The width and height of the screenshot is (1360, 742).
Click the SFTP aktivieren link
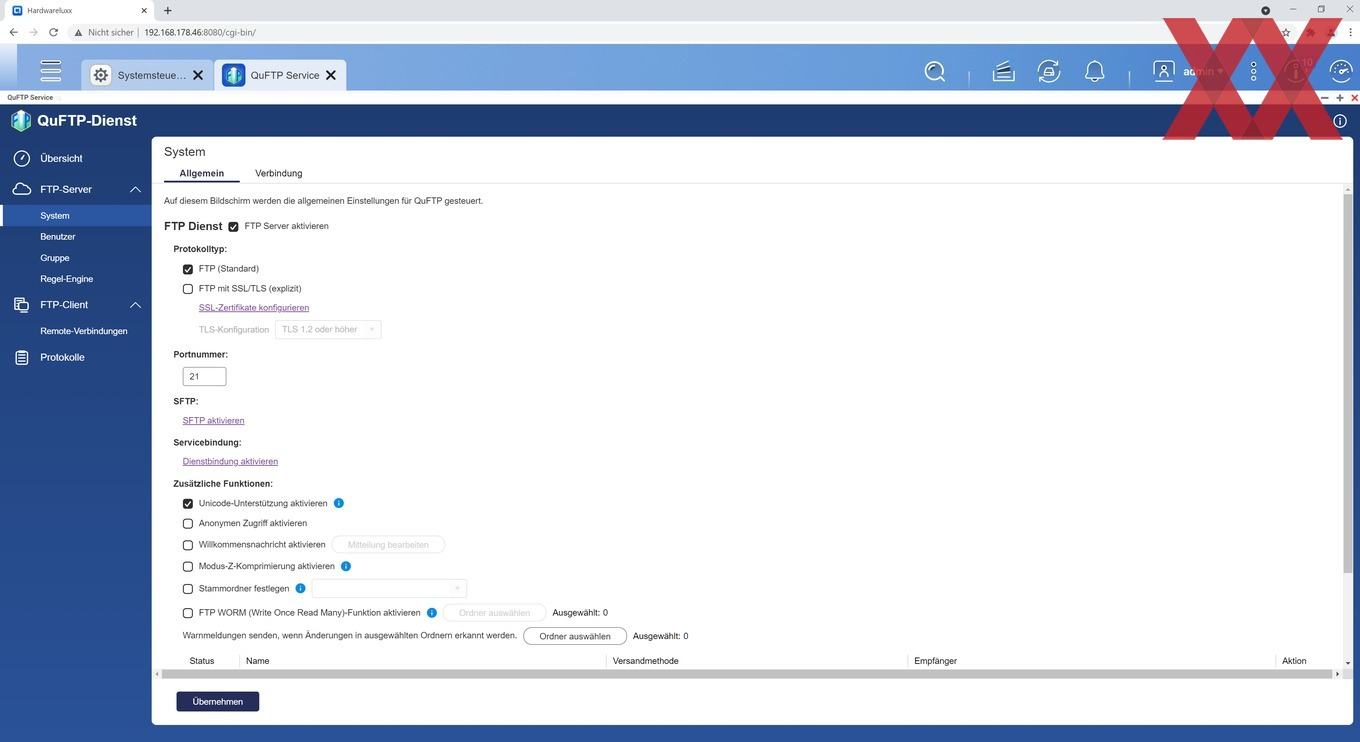tap(213, 421)
